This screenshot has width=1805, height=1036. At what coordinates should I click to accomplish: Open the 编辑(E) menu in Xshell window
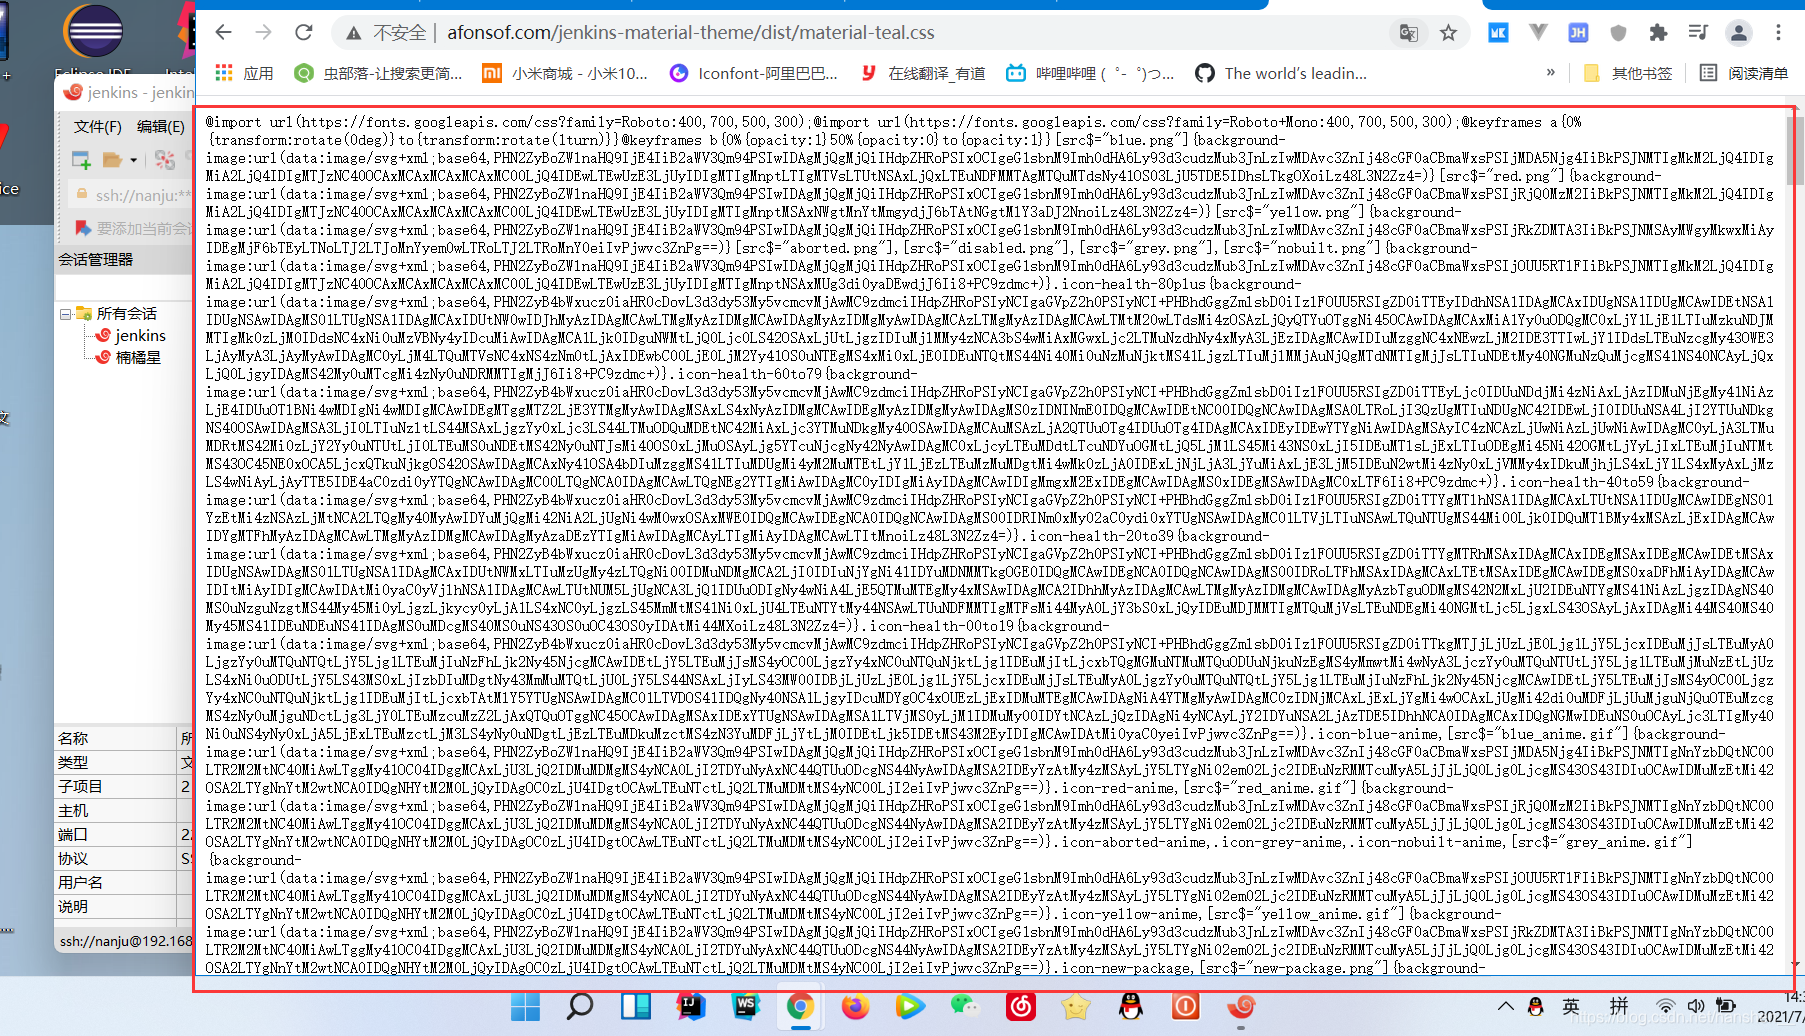(160, 127)
